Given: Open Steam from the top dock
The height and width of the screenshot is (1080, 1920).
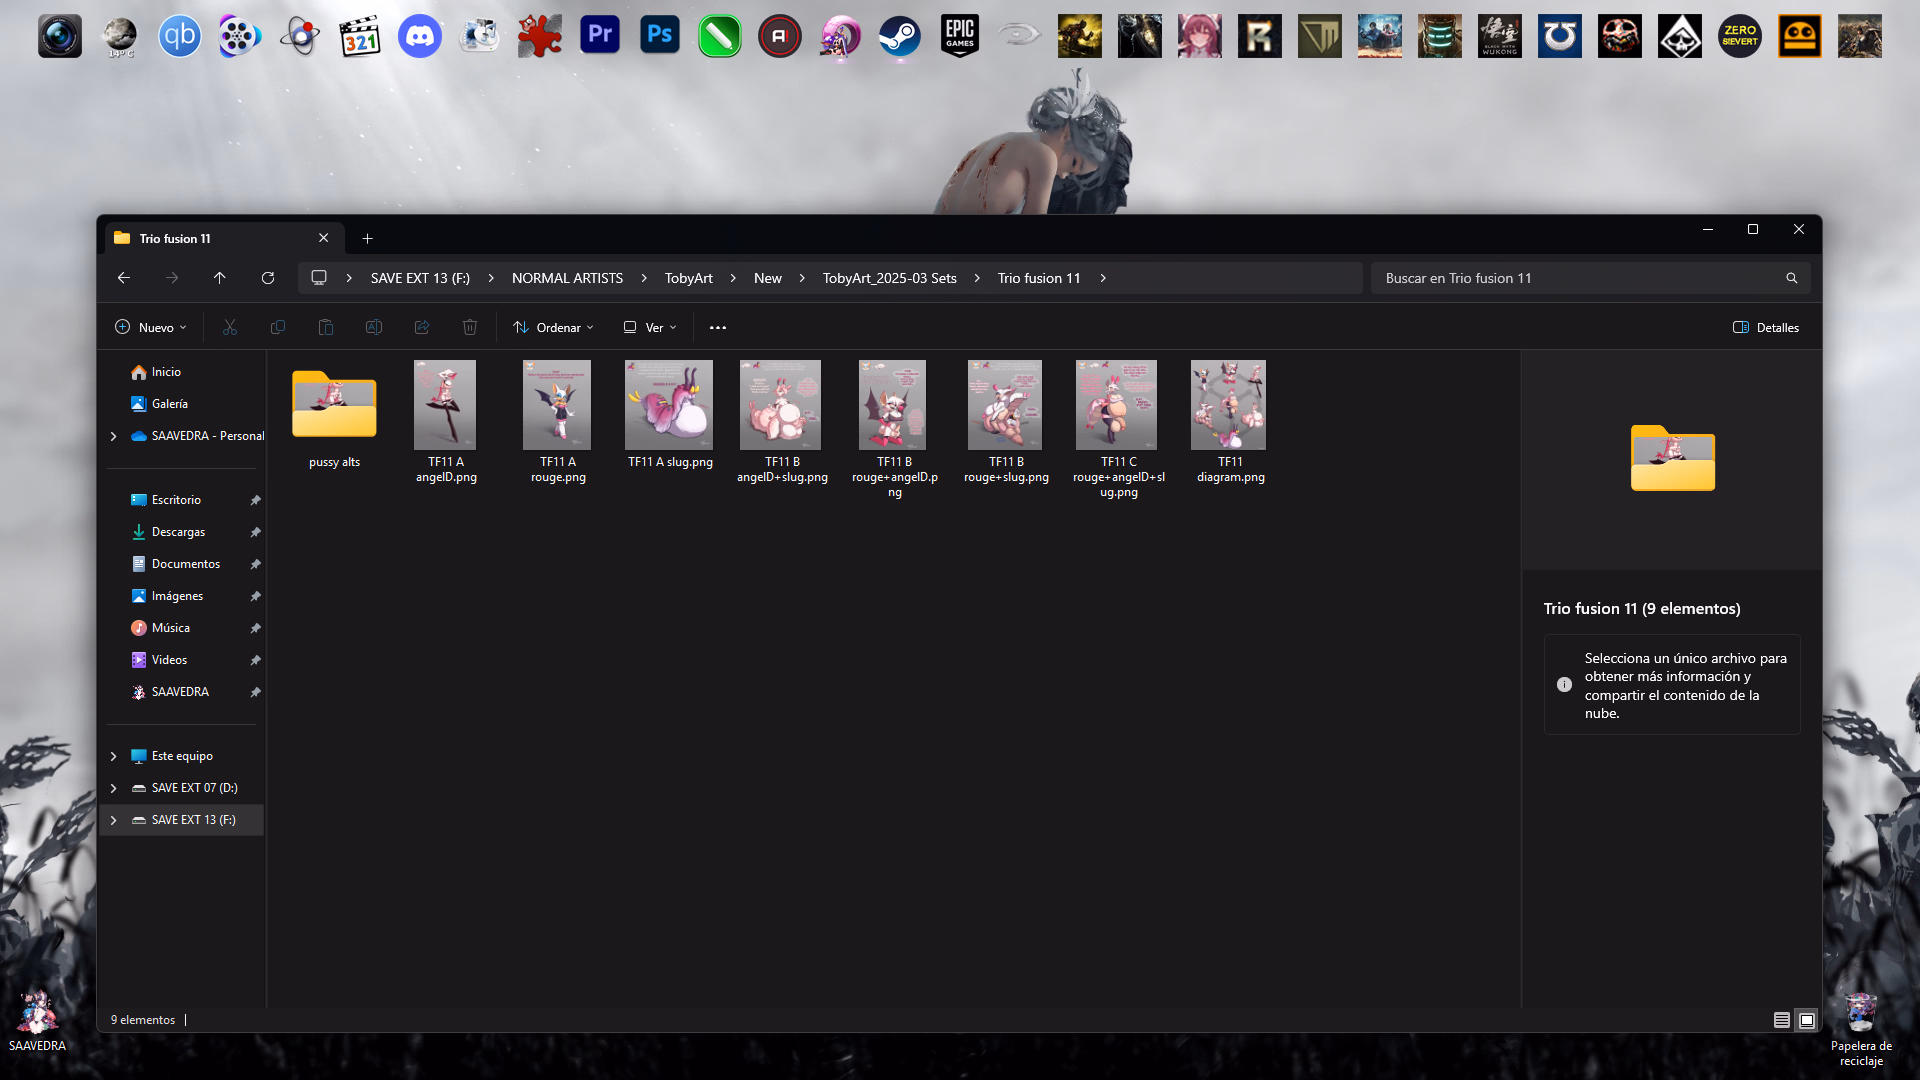Looking at the screenshot, I should point(899,37).
